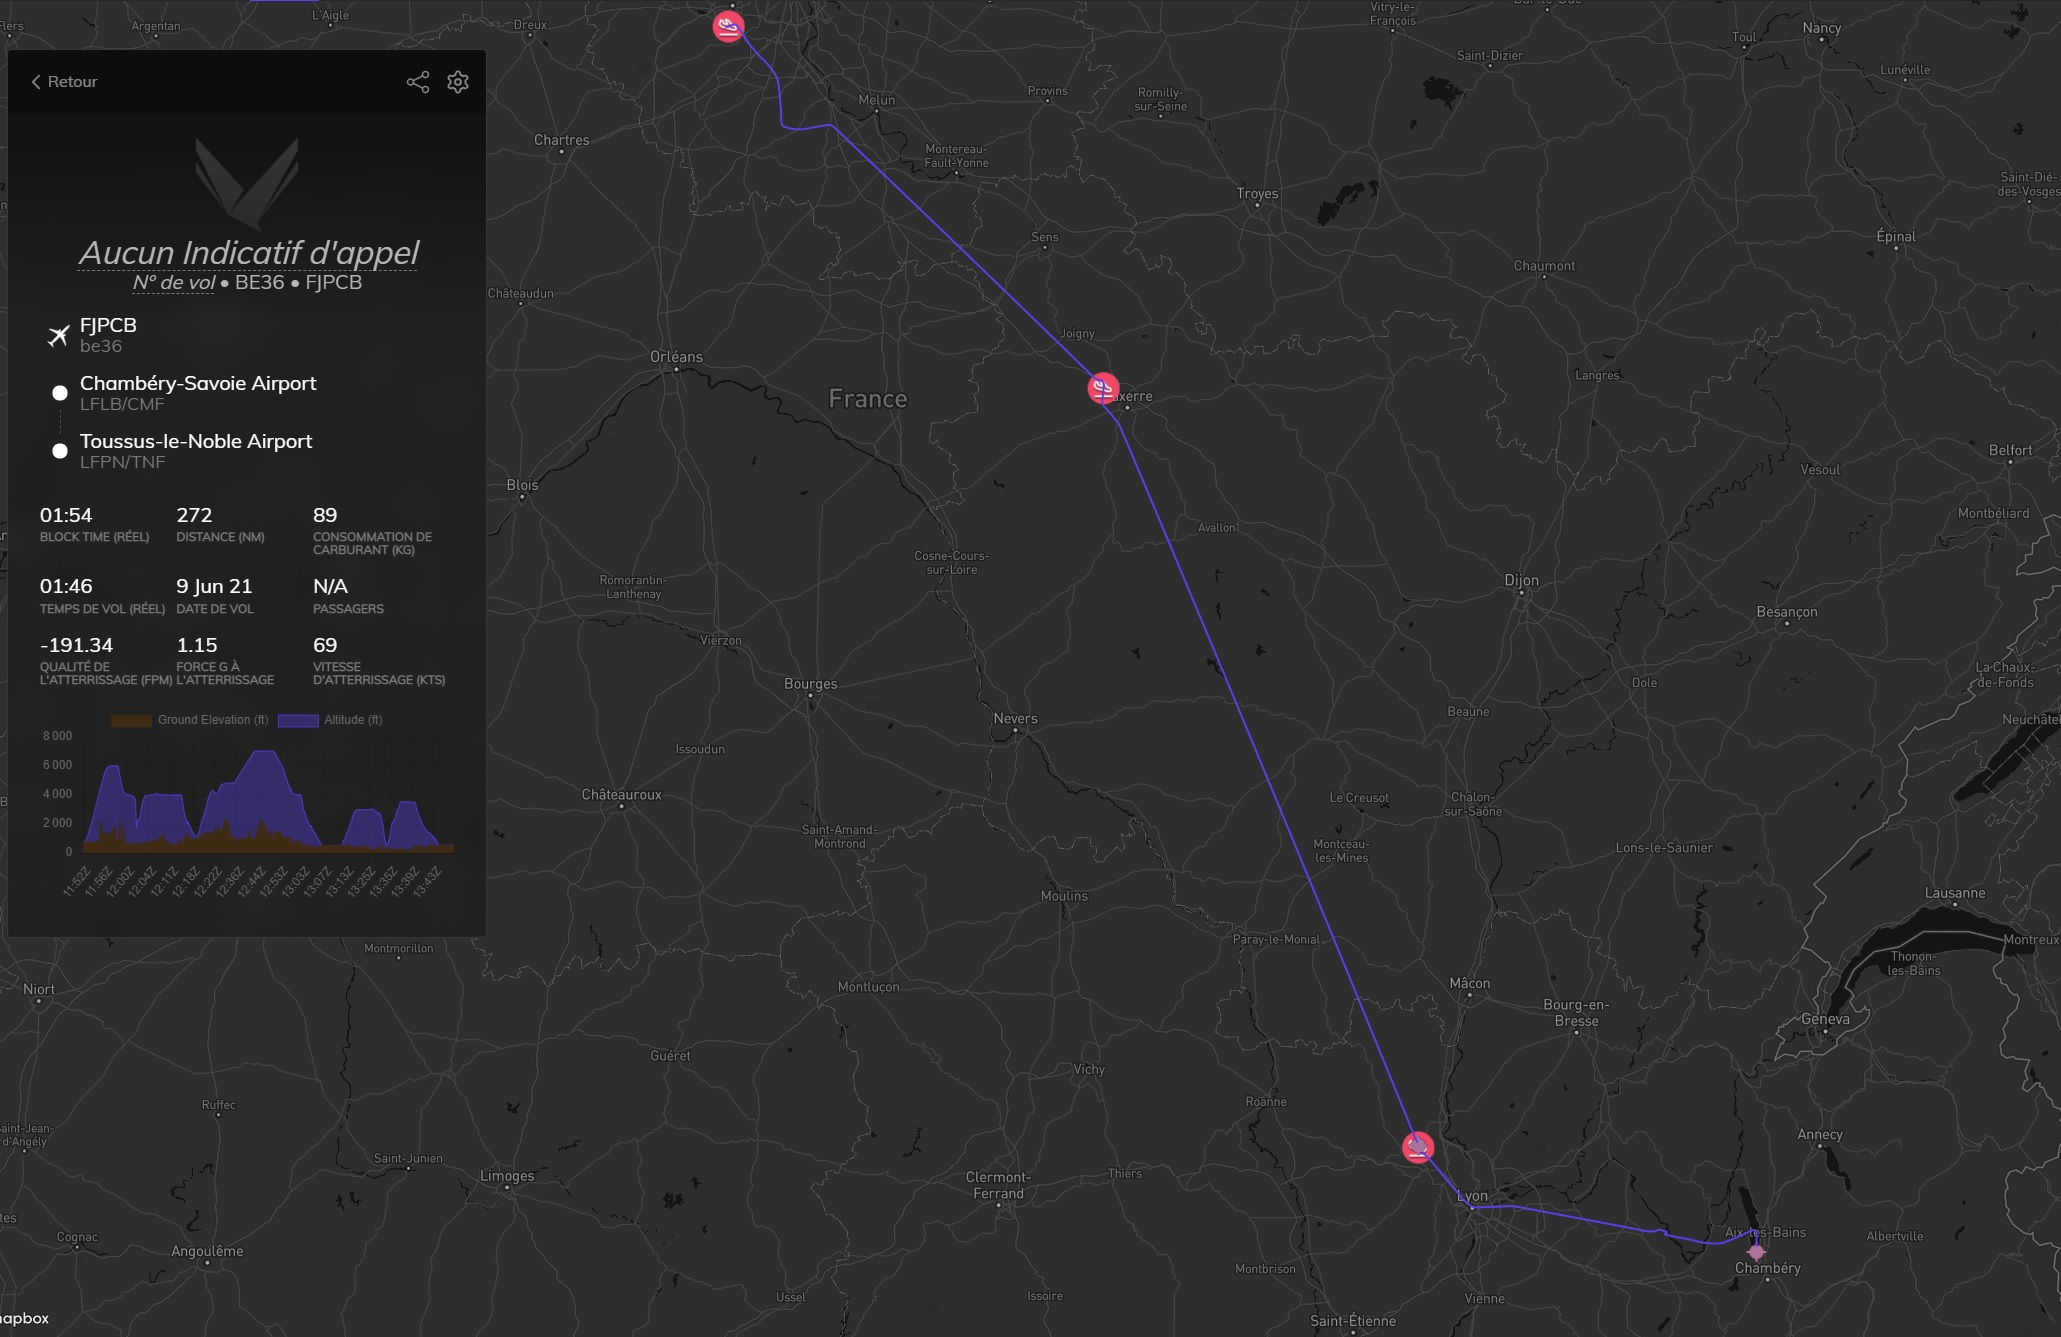This screenshot has height=1337, width=2061.
Task: Click the Mapbox attribution logo
Action: tap(24, 1319)
